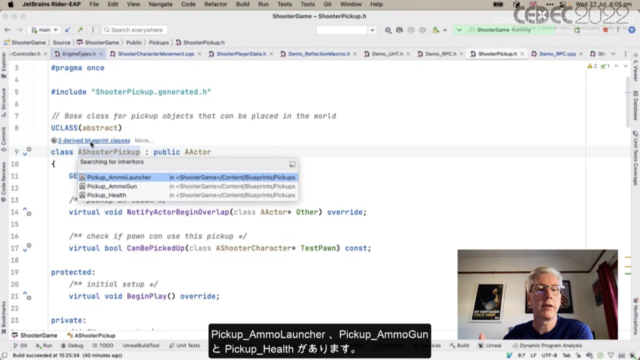Open the Help menu

(376, 4)
